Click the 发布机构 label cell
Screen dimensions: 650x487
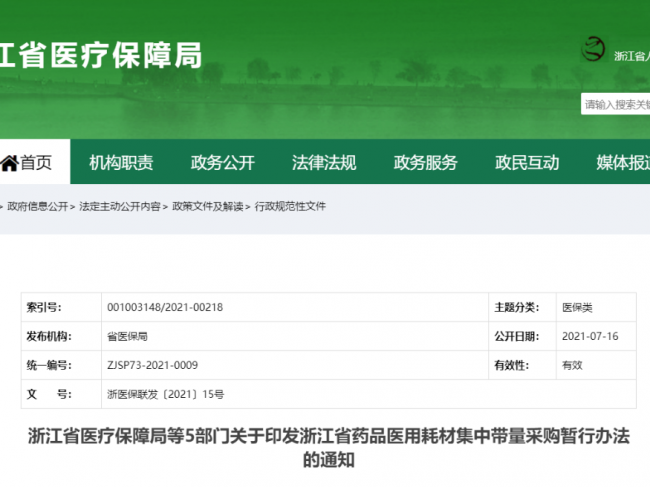(x=61, y=336)
